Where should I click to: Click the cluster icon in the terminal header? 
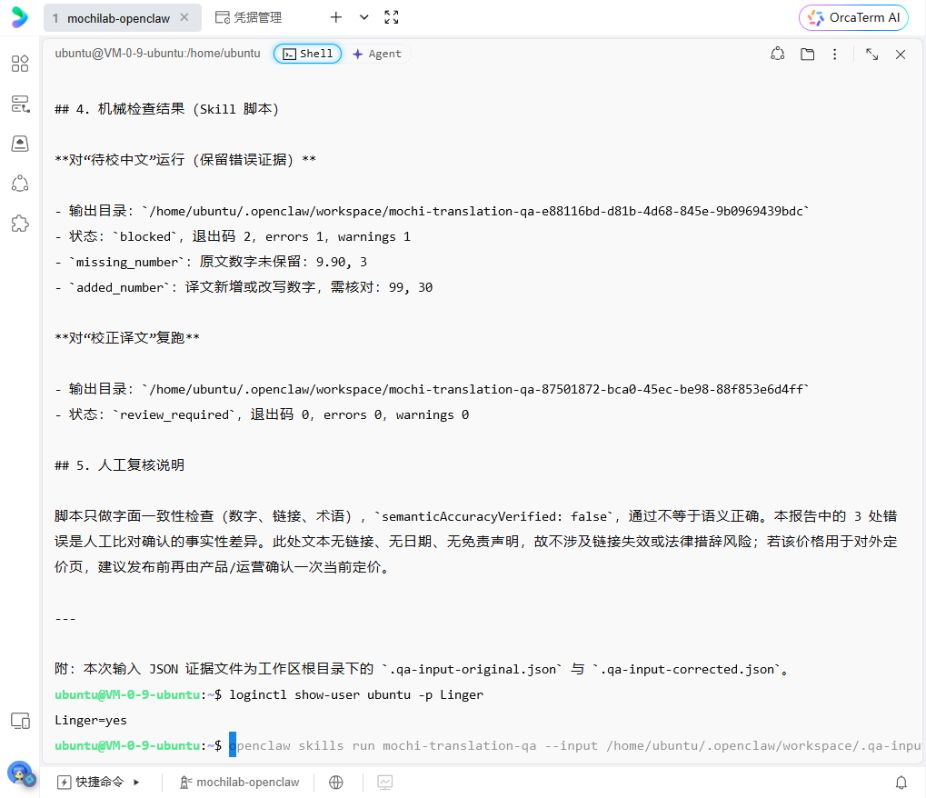(777, 54)
